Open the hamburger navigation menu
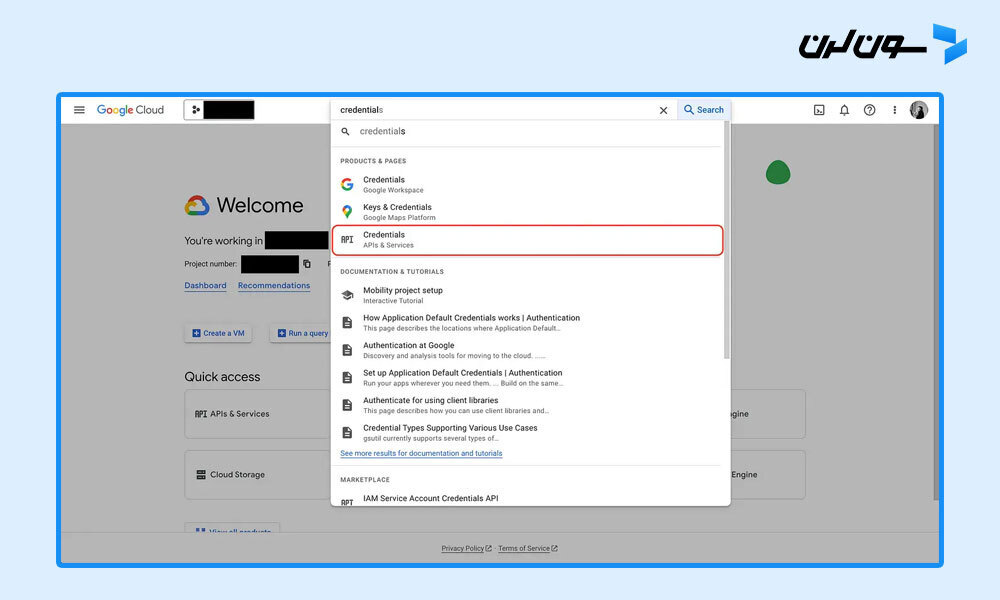This screenshot has width=1000, height=600. [79, 110]
